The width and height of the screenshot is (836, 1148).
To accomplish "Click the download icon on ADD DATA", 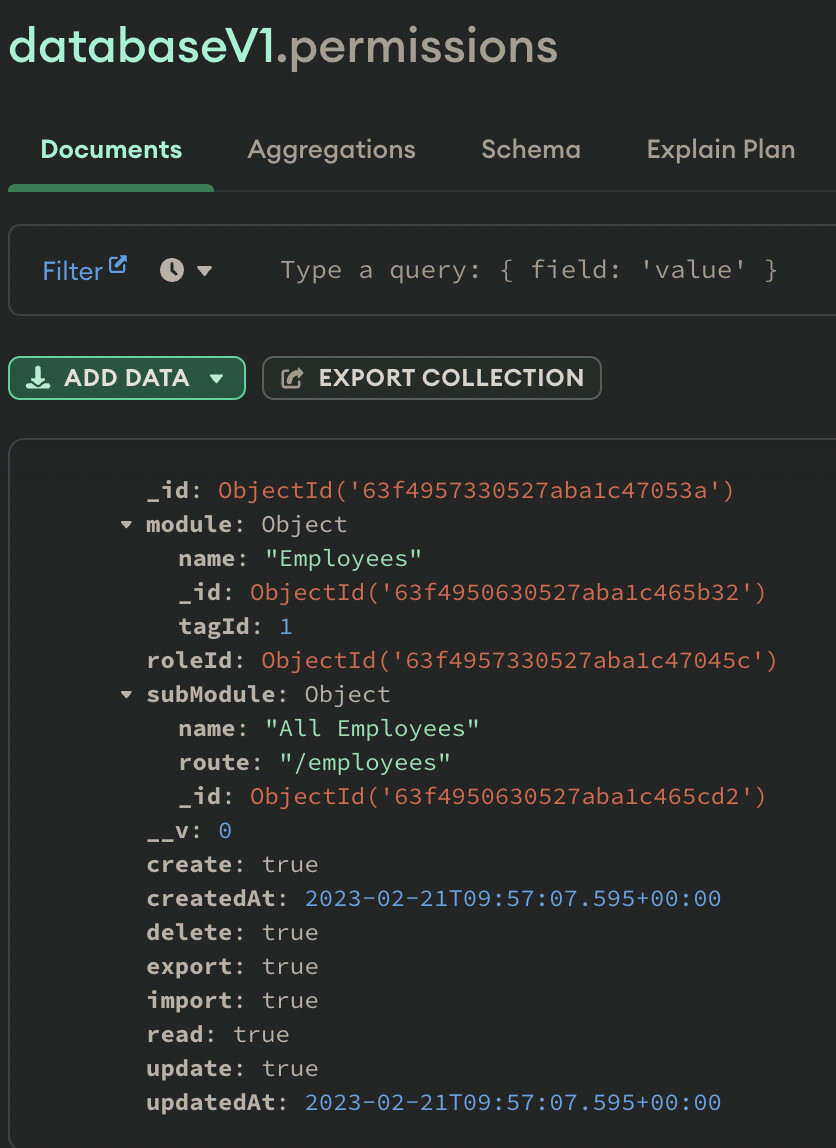I will coord(38,378).
